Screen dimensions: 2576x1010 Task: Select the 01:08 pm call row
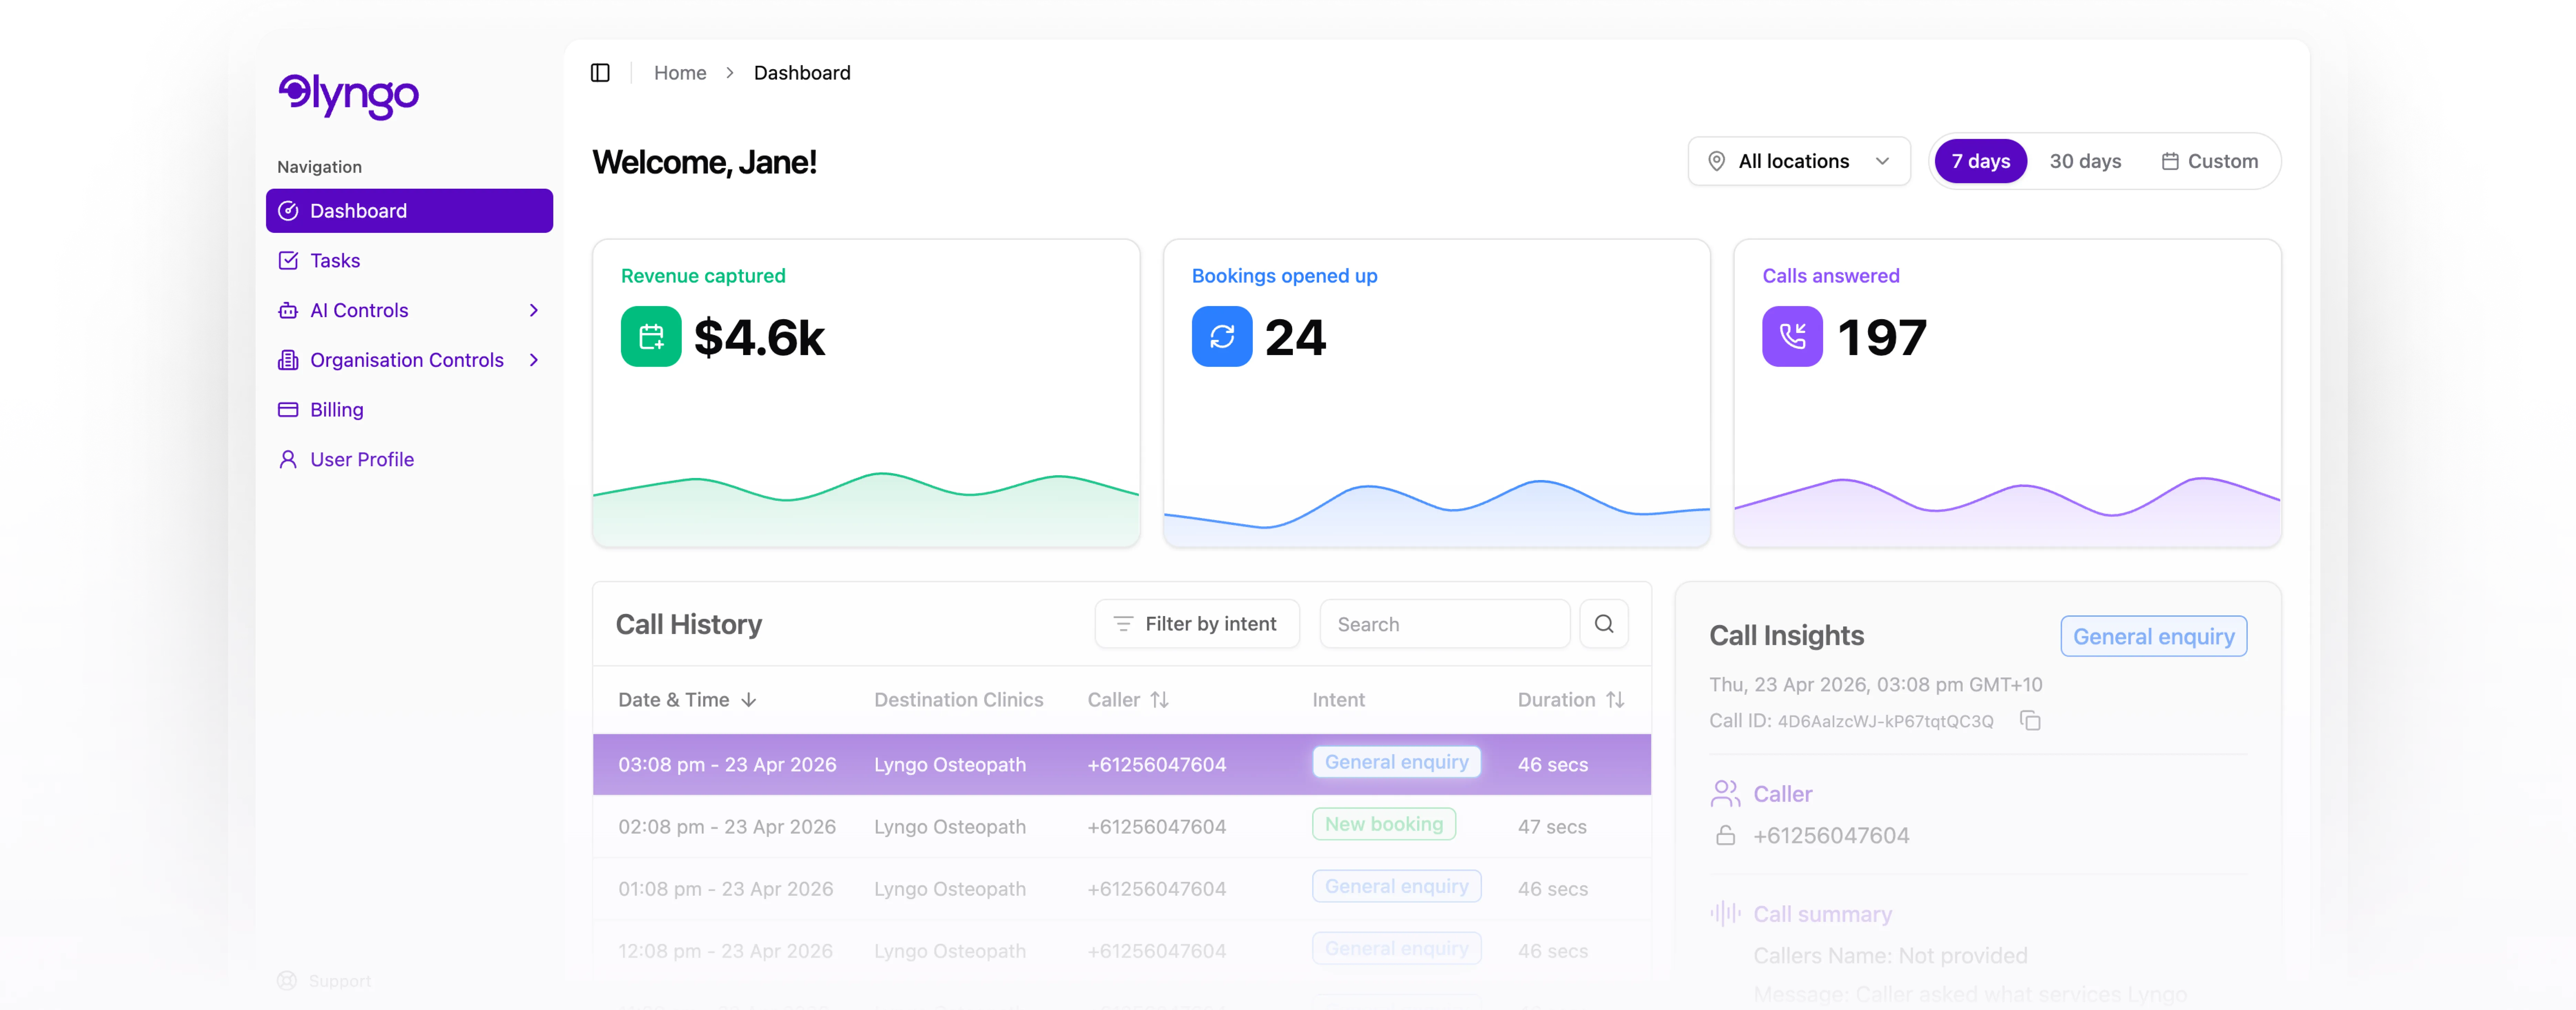1122,889
